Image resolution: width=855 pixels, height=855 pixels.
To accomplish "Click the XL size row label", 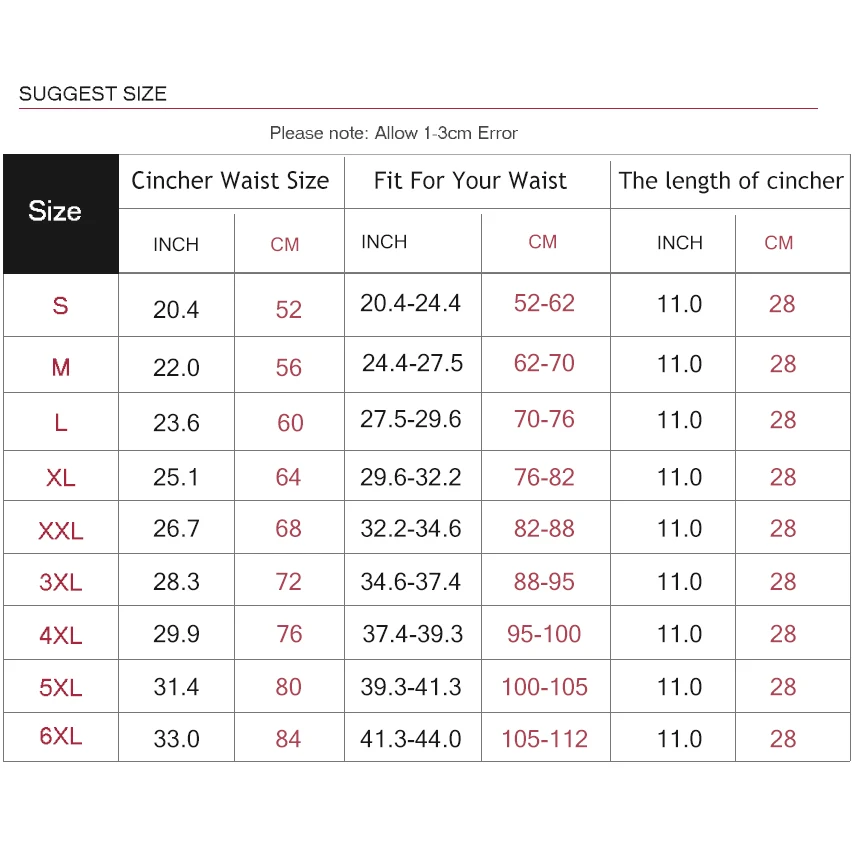I will click(x=61, y=478).
